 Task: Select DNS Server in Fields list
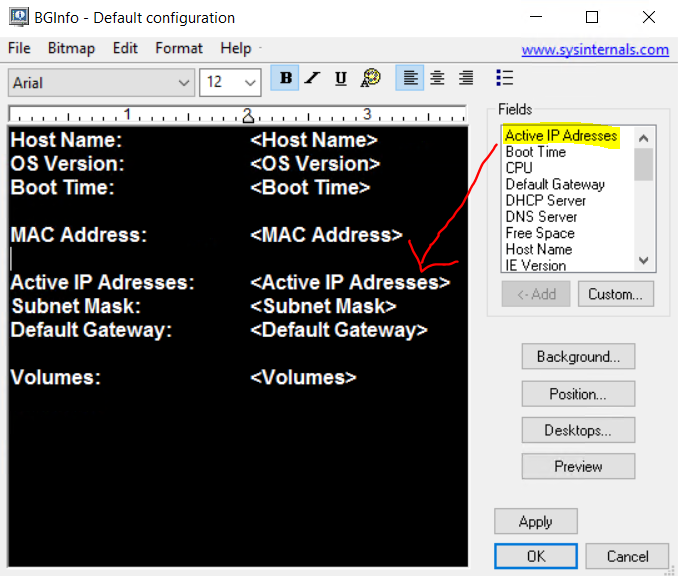click(x=541, y=216)
